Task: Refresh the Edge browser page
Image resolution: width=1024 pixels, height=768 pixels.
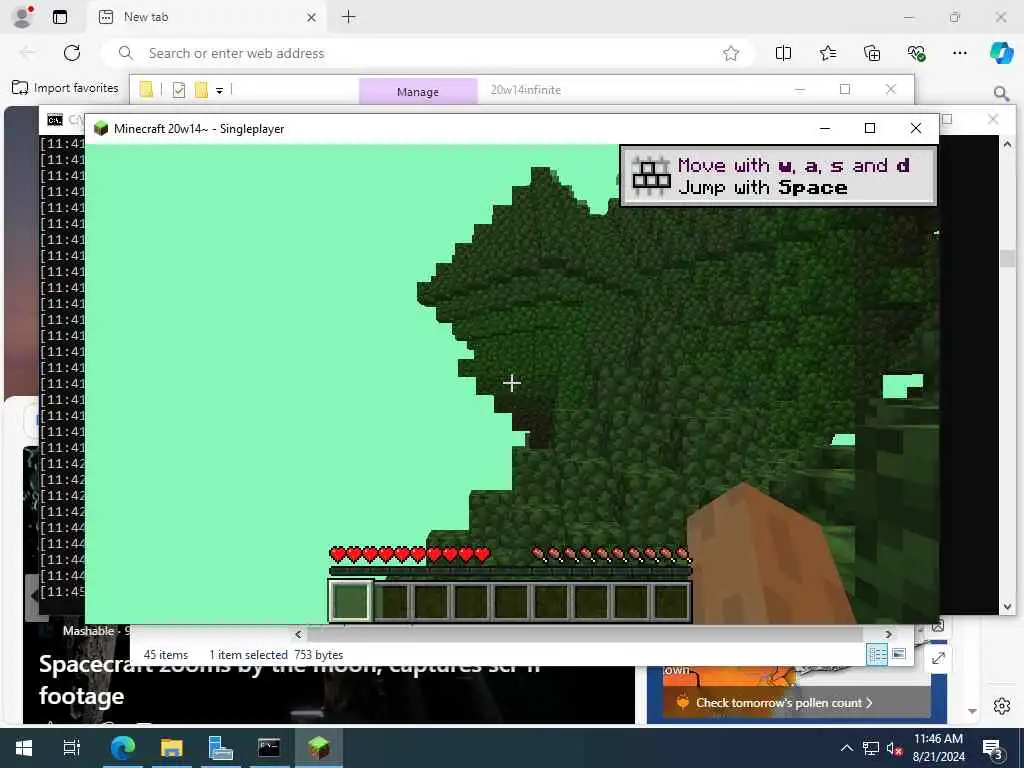Action: pyautogui.click(x=72, y=53)
